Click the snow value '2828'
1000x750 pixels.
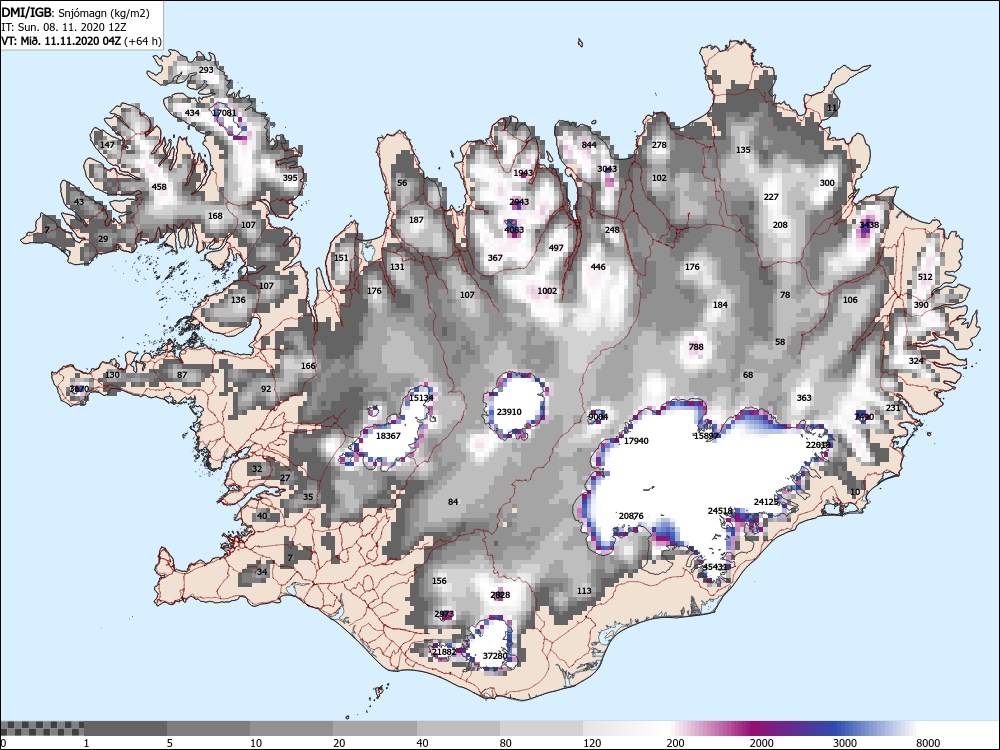pos(500,595)
